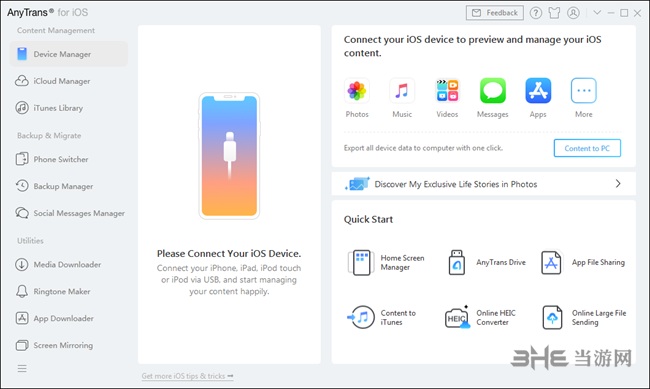Open AnyTrans Drive
The image size is (650, 389).
point(487,263)
